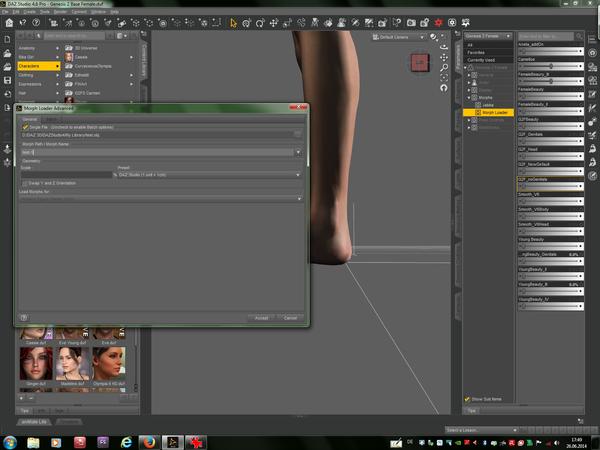Open the Edit menu
This screenshot has height=450, width=600.
(18, 12)
